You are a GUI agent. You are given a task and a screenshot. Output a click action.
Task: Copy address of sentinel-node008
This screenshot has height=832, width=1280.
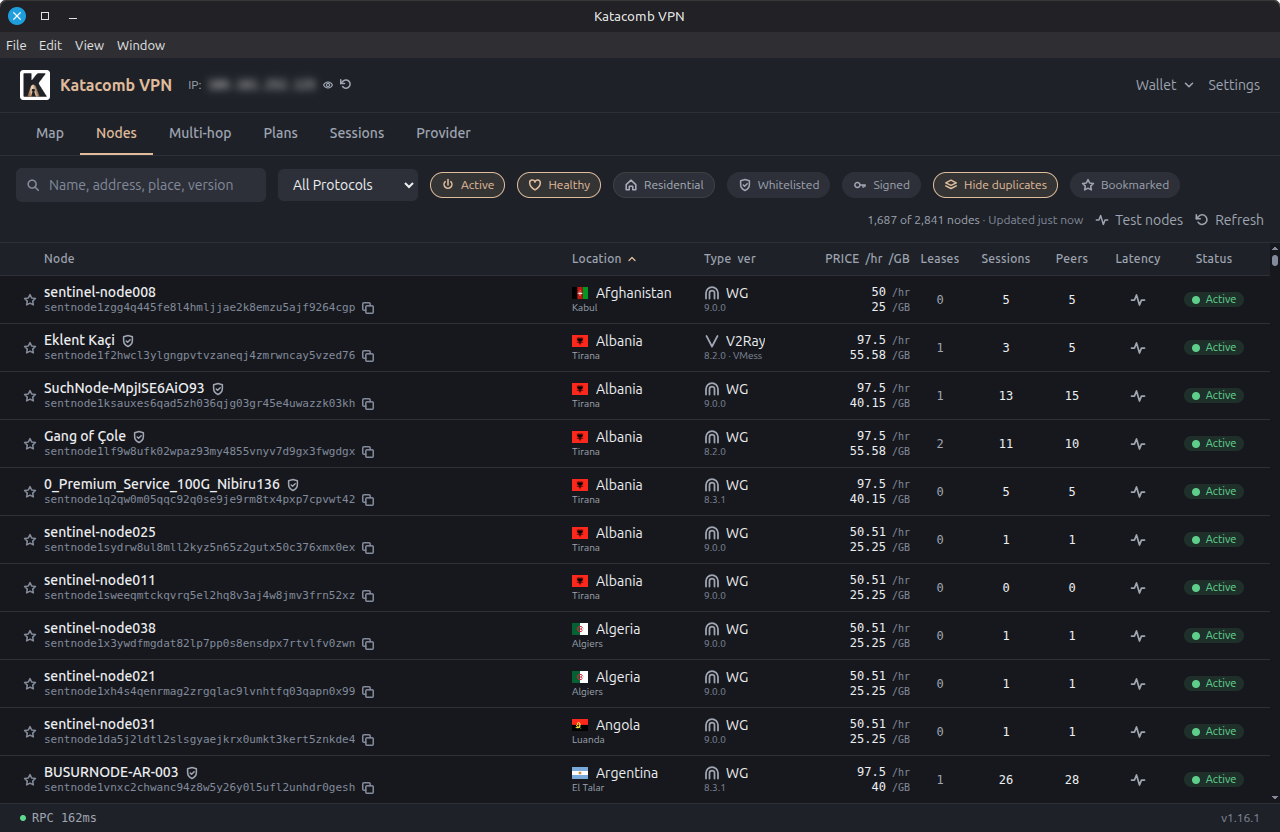(x=368, y=308)
